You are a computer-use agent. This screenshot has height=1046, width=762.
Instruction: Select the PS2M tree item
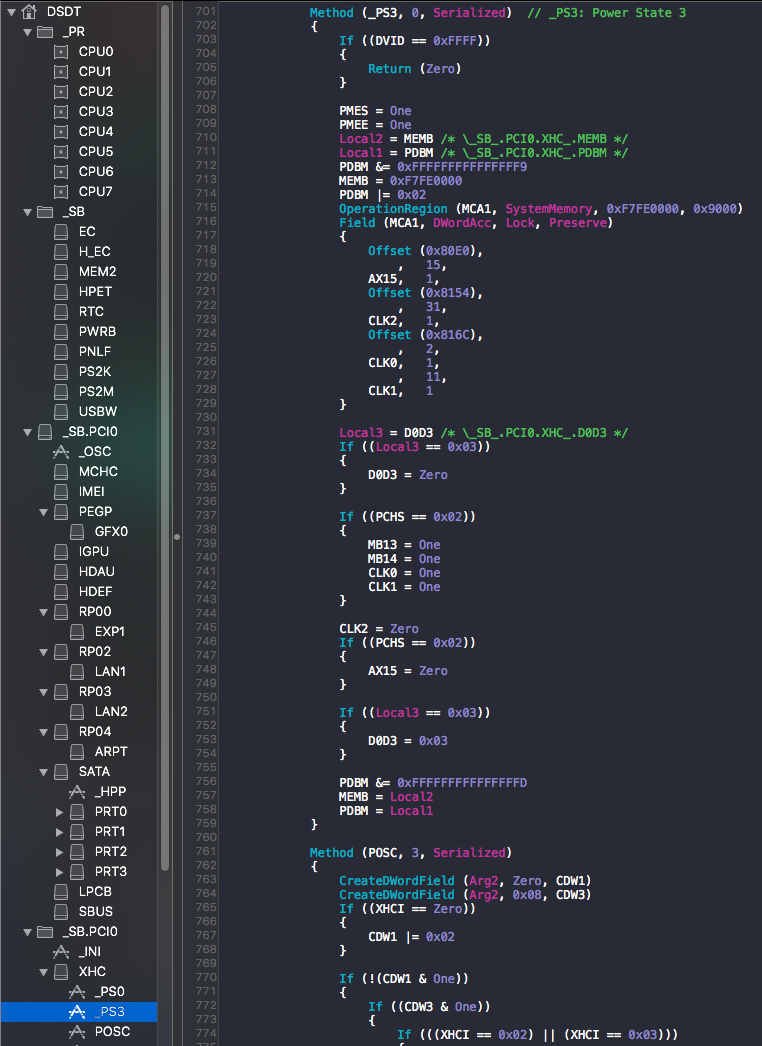(x=95, y=392)
